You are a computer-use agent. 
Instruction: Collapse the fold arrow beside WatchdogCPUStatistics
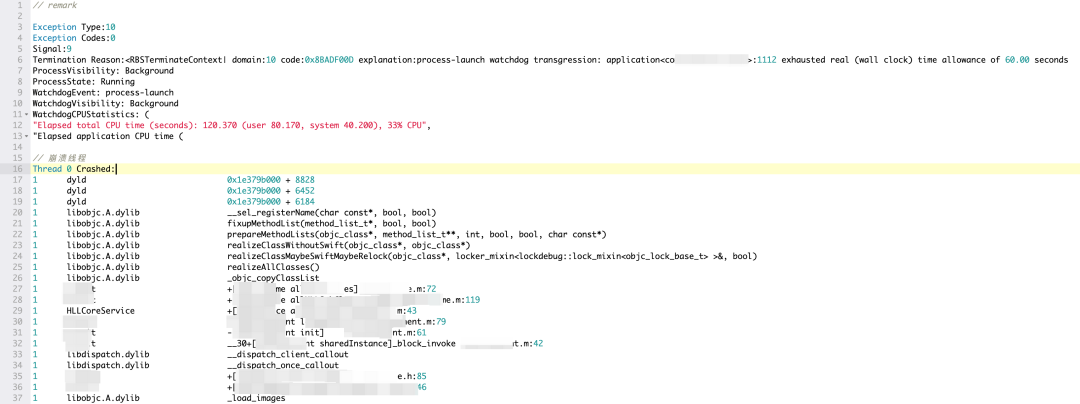coord(26,114)
